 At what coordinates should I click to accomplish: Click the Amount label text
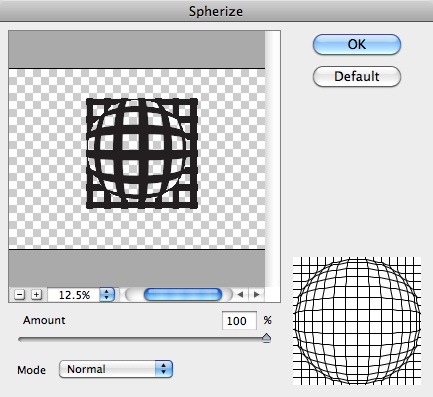coord(44,320)
